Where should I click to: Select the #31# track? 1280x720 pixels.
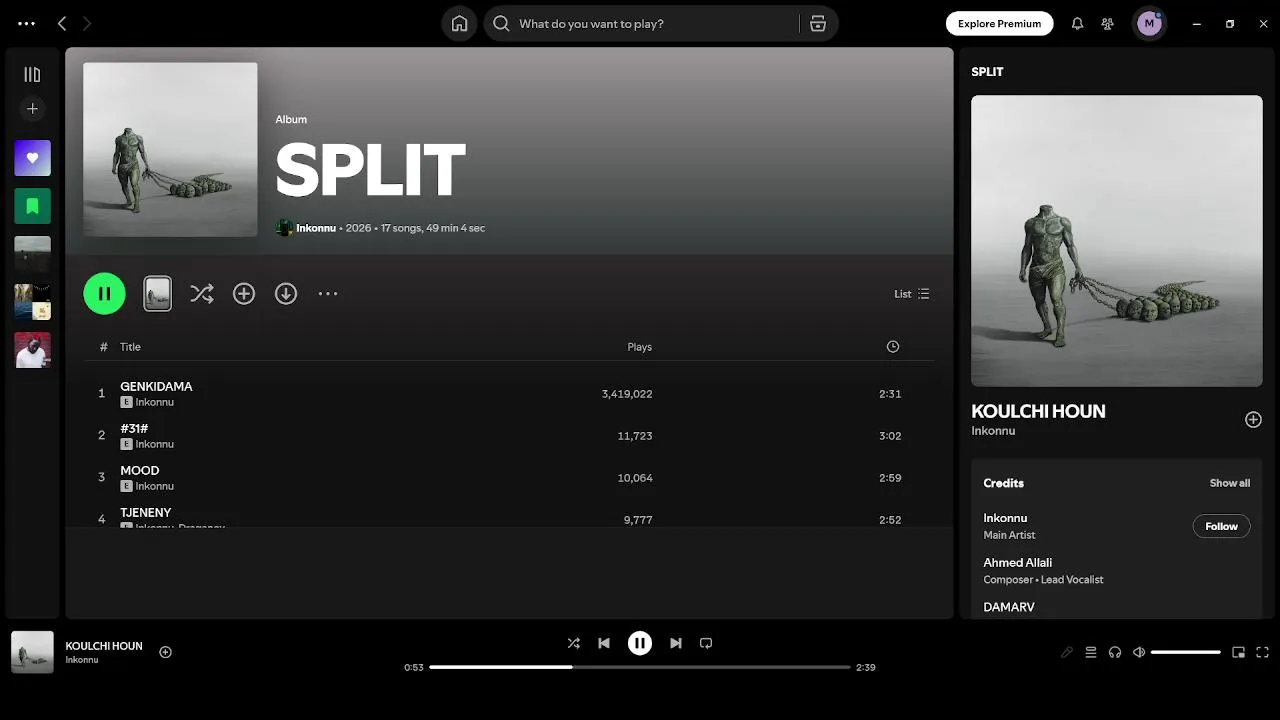pos(509,436)
